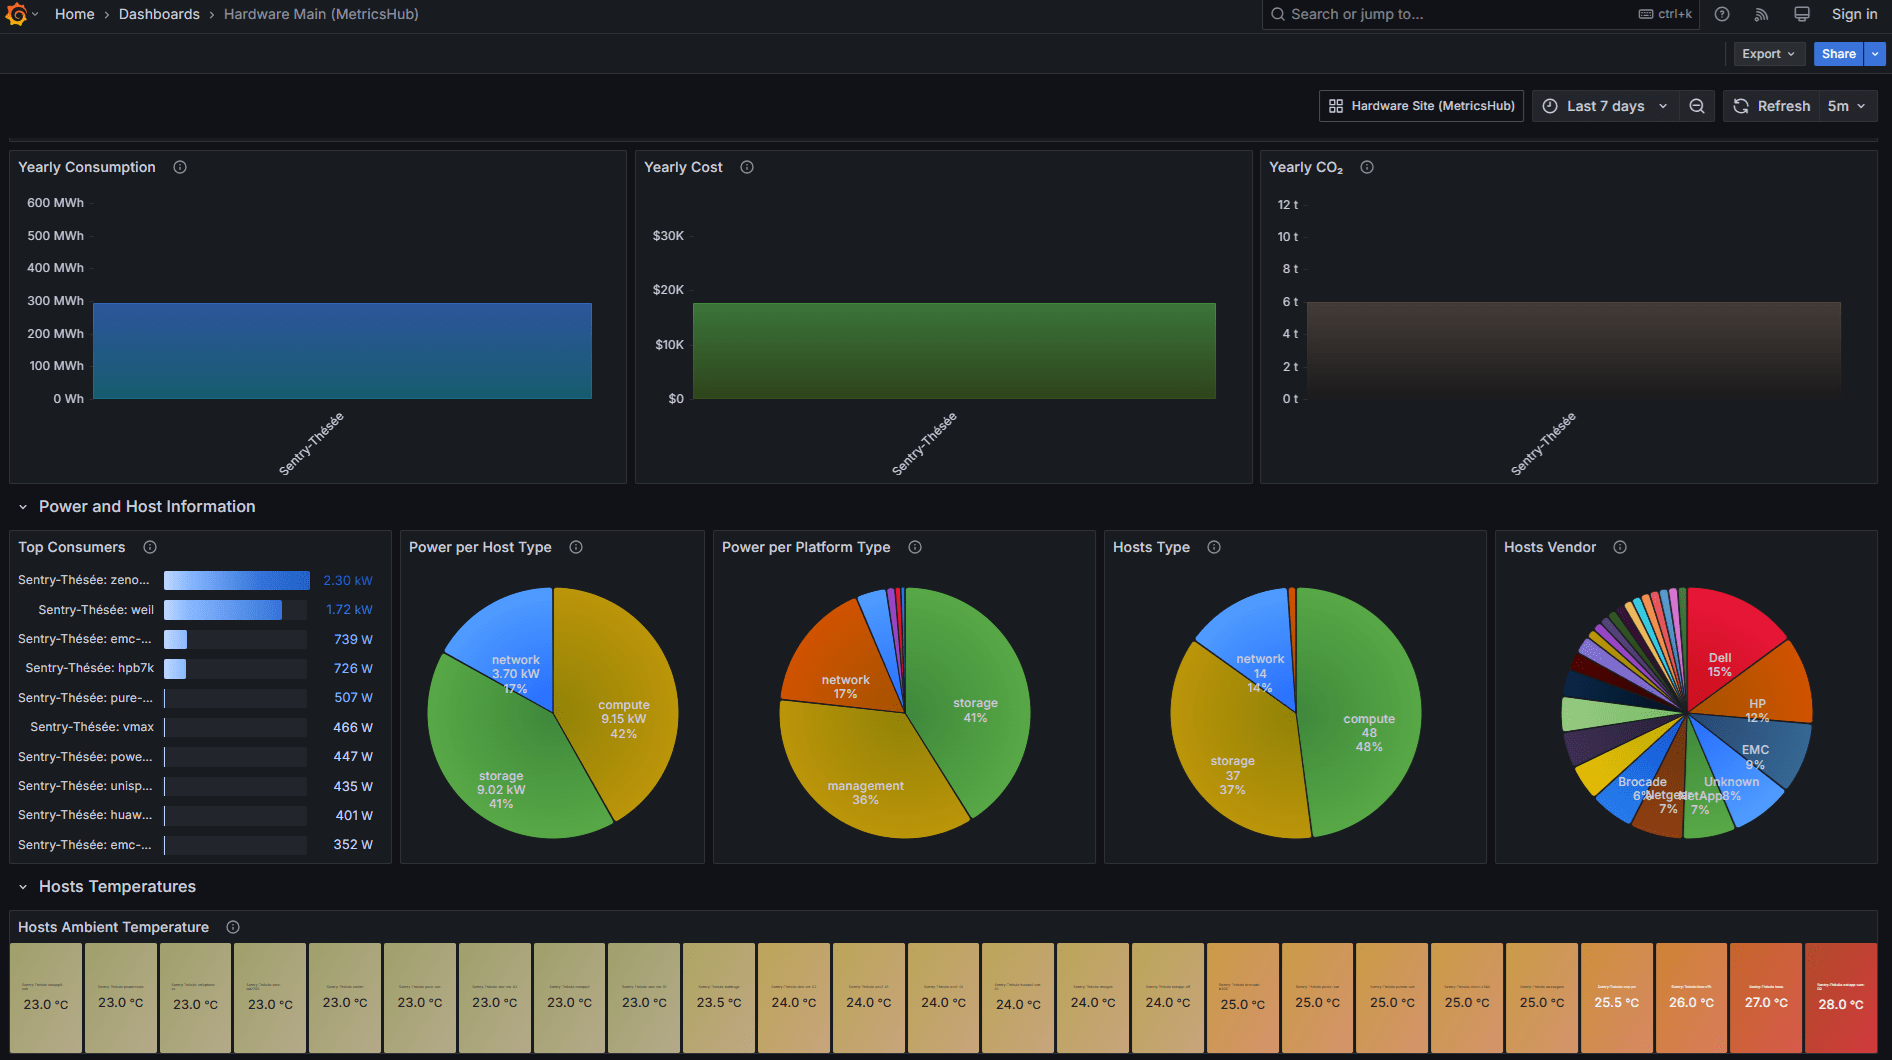Open the Yearly Consumption panel info icon
The height and width of the screenshot is (1060, 1892).
(180, 167)
